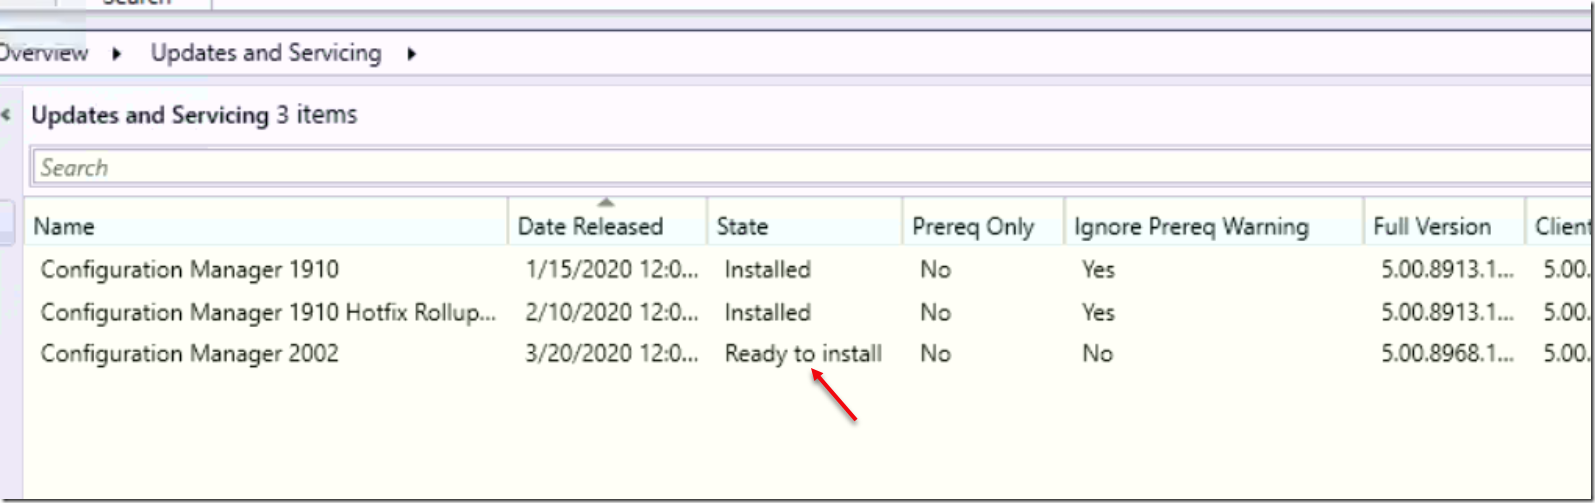Click the Ready to install state
Image resolution: width=1595 pixels, height=503 pixels.
pyautogui.click(x=803, y=354)
